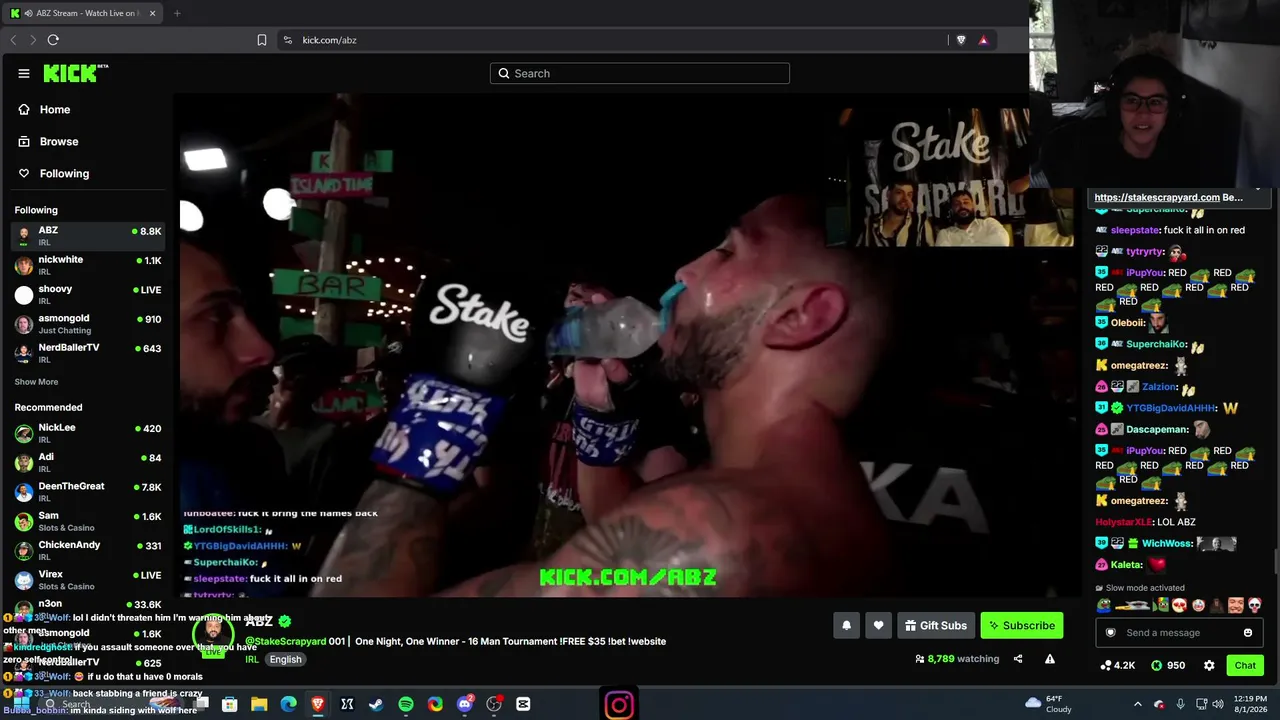Open NickLee recommended channel
1280x720 pixels.
(88, 433)
